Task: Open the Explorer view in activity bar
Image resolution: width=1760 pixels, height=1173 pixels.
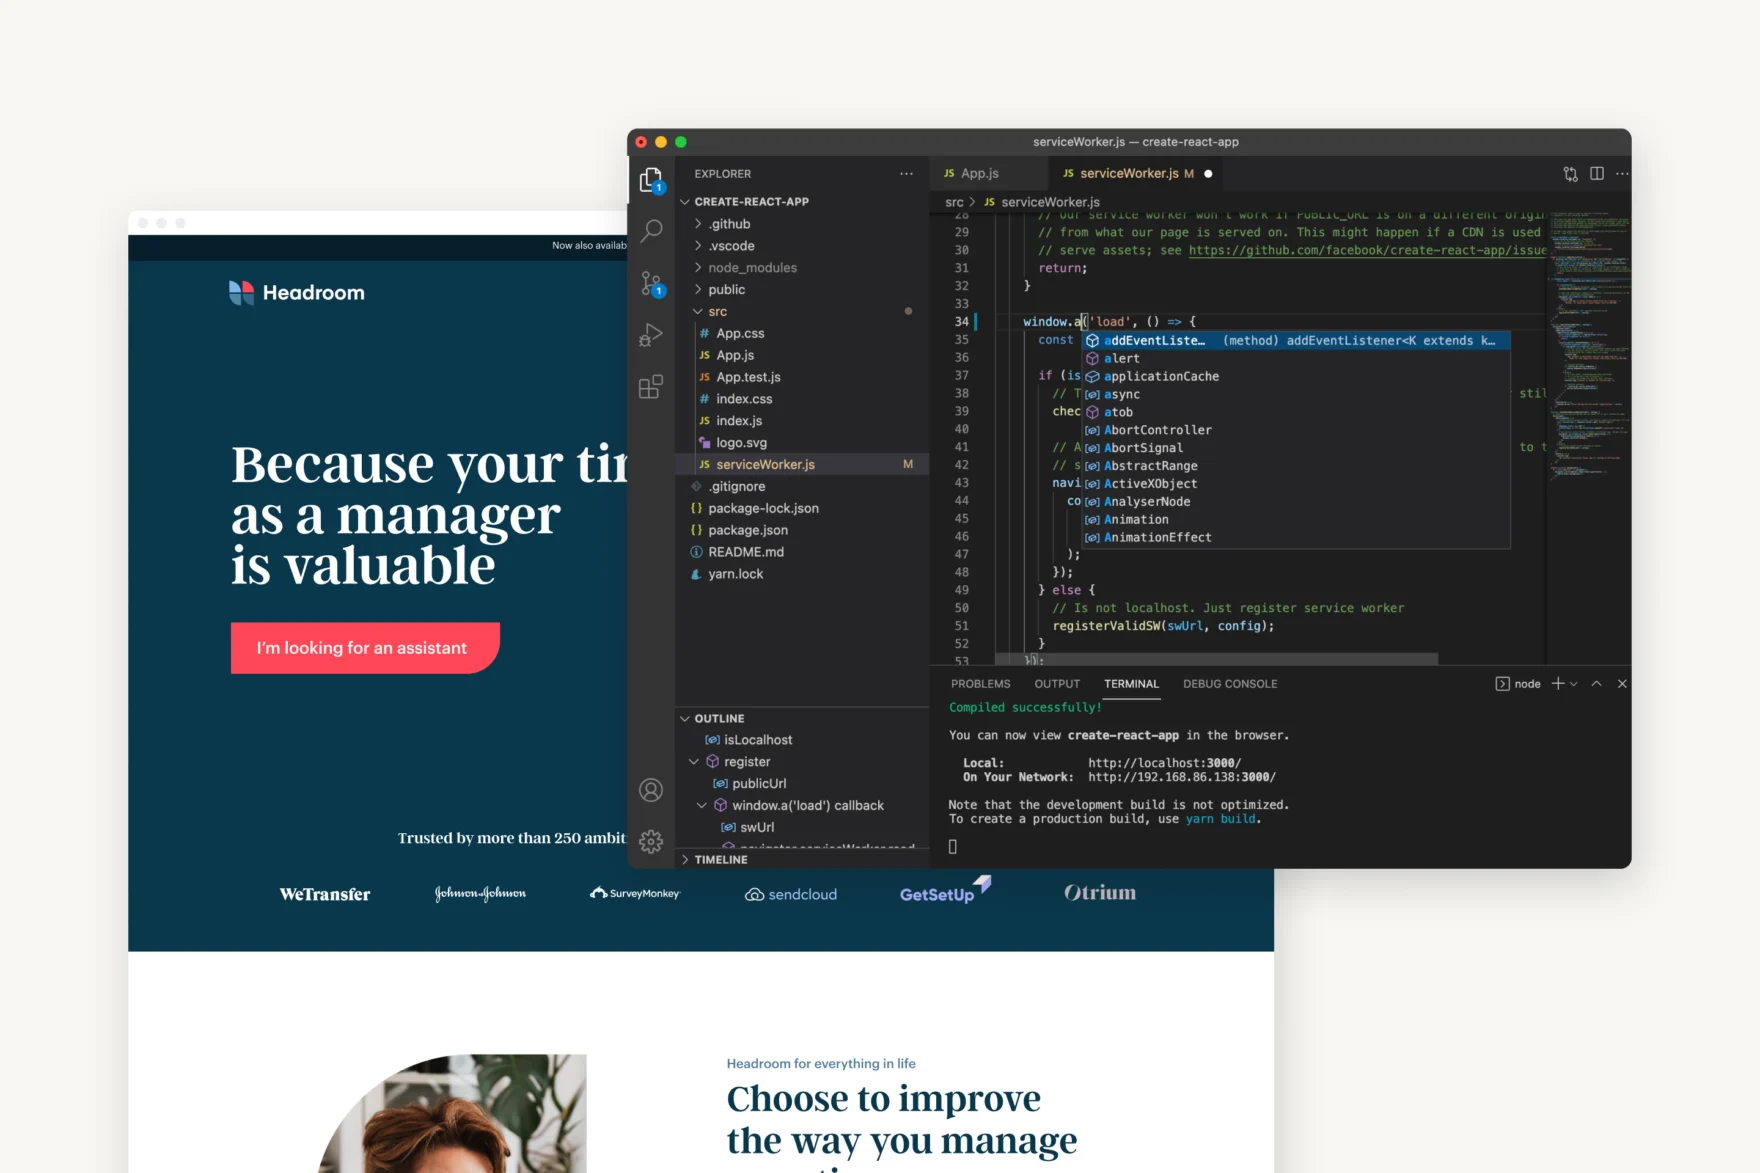Action: pos(651,180)
